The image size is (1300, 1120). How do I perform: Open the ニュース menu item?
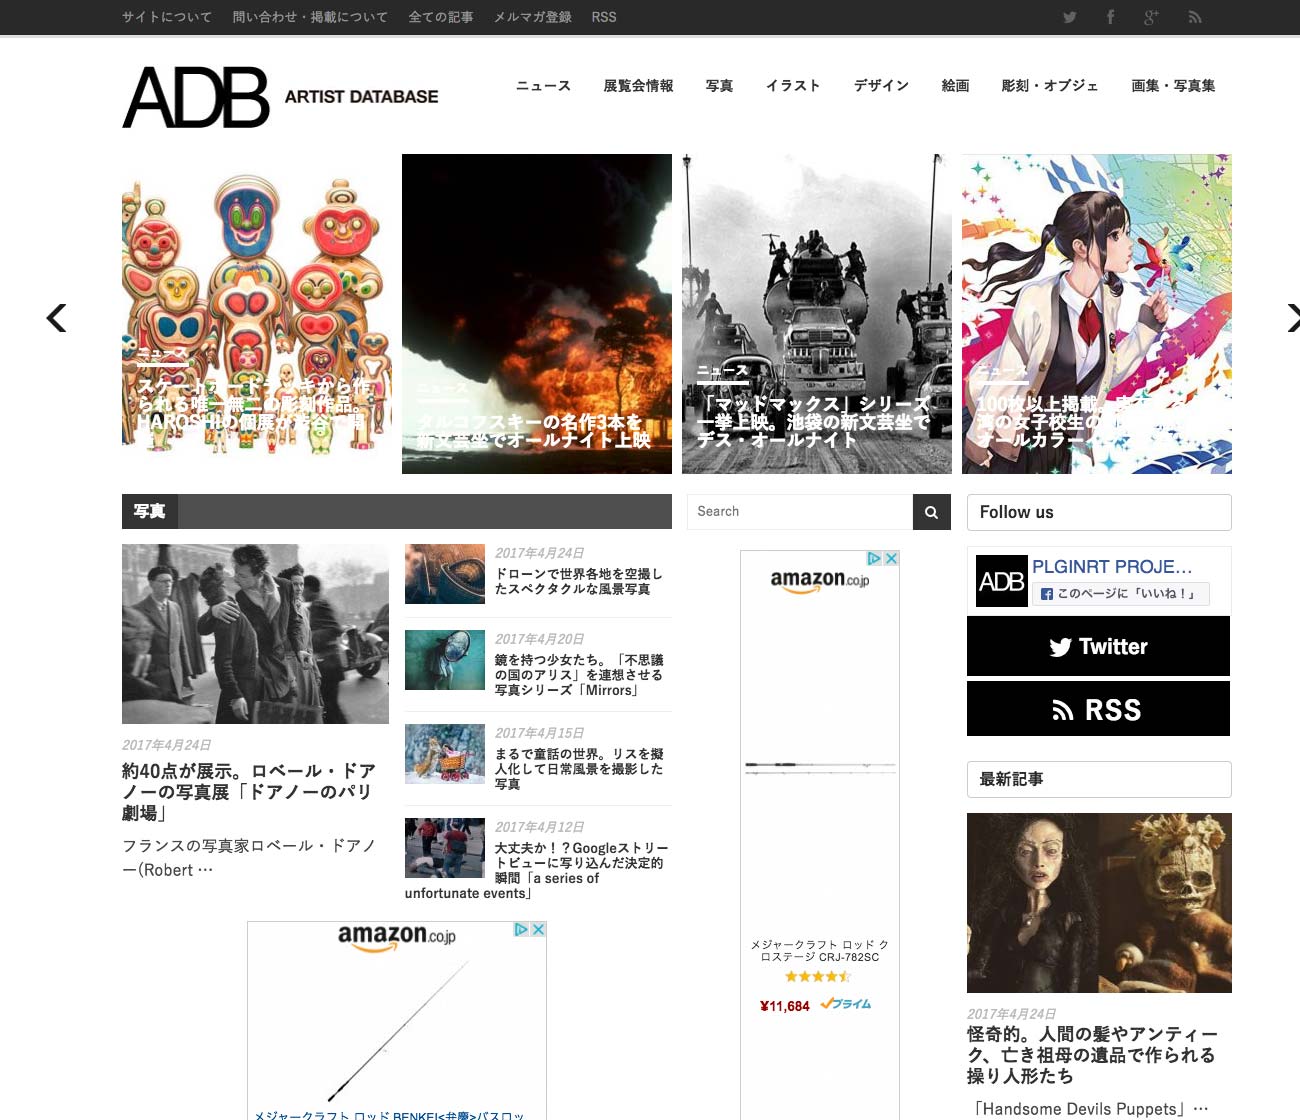543,86
